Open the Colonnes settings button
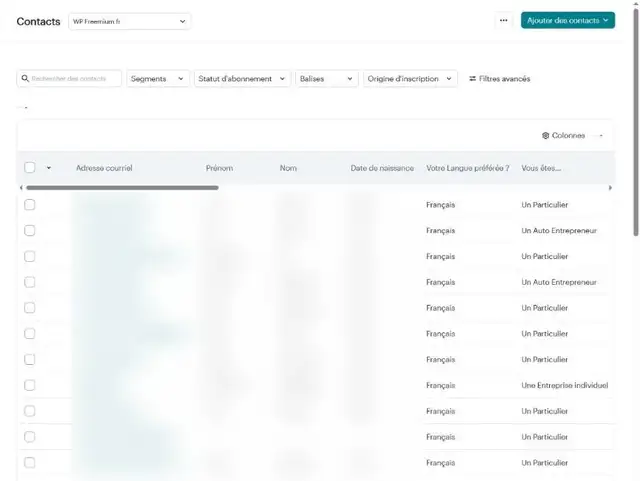Screen dimensions: 640x481 564,136
